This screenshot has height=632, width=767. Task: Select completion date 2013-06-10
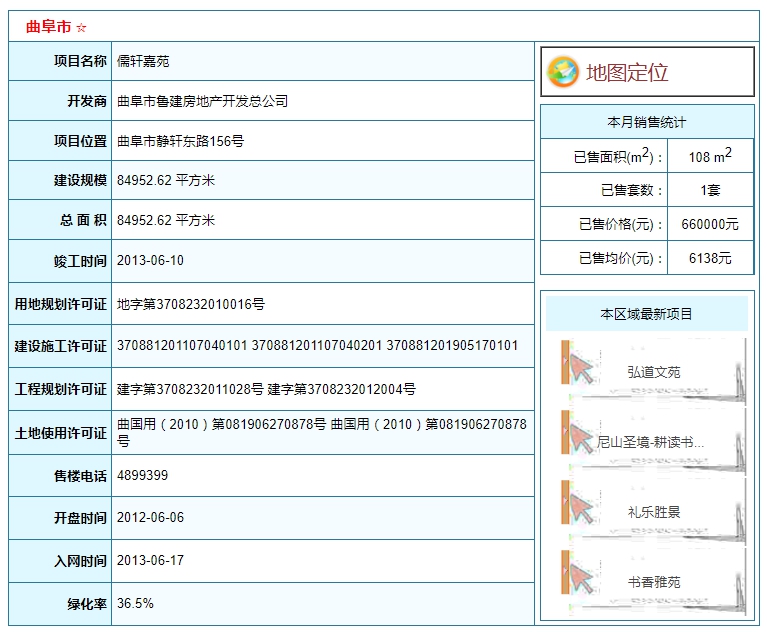150,261
